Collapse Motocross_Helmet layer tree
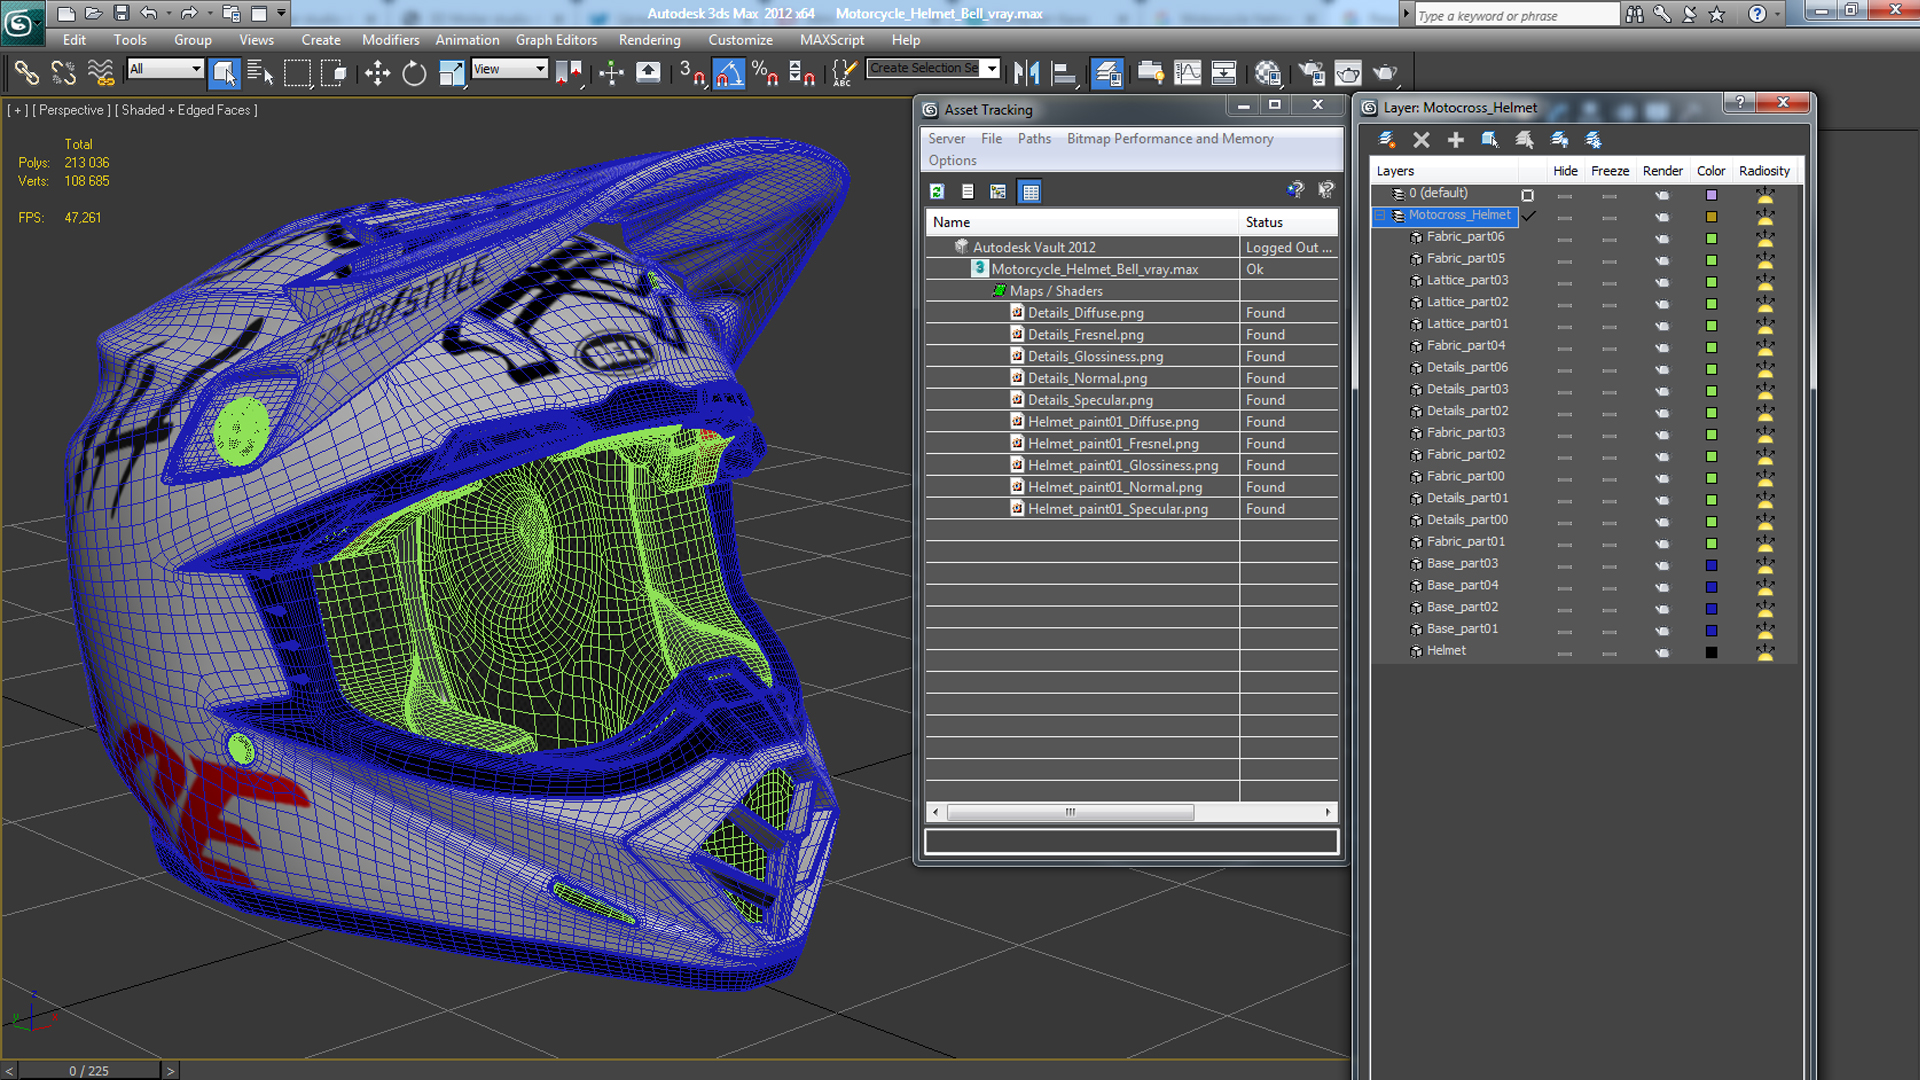 click(x=1380, y=215)
